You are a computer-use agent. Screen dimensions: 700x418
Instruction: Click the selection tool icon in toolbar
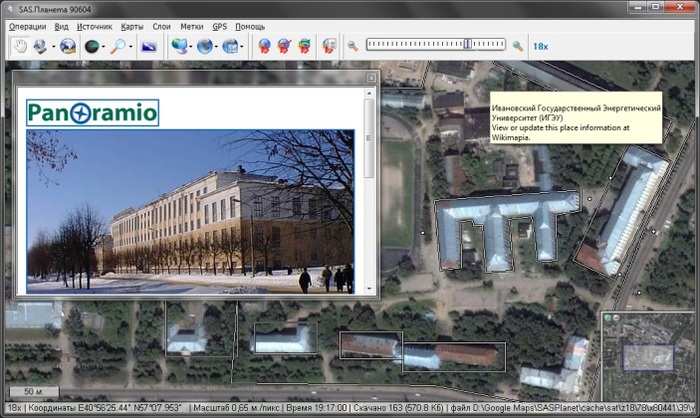(40, 46)
